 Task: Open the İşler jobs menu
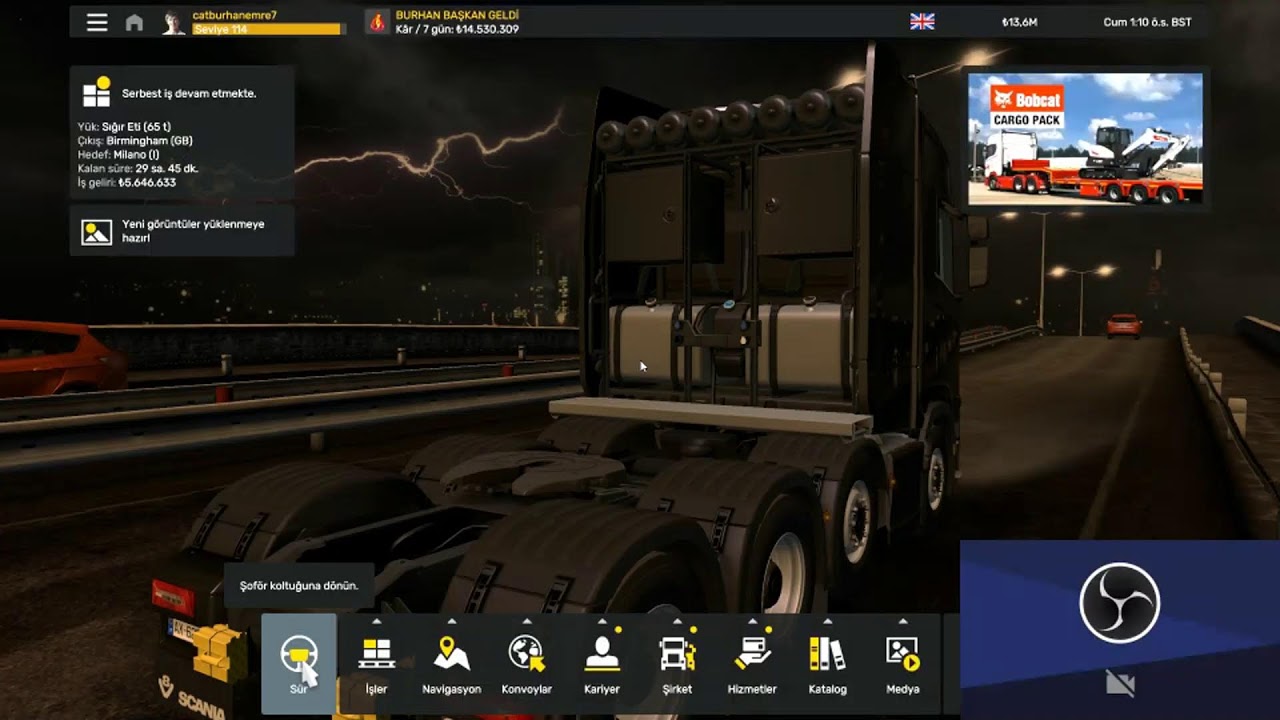[x=376, y=664]
